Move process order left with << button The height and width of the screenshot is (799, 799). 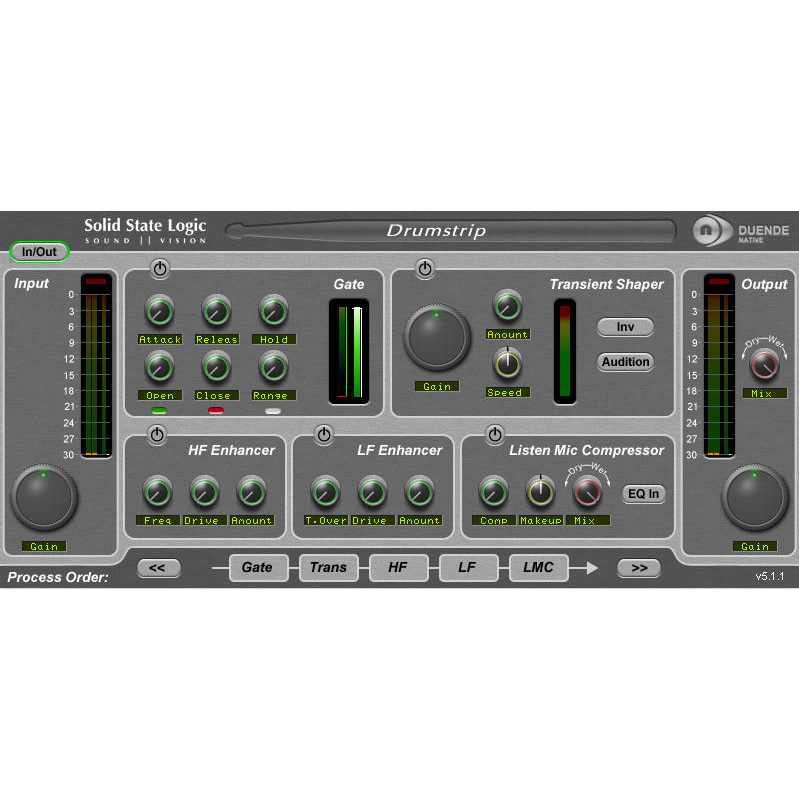[x=158, y=568]
